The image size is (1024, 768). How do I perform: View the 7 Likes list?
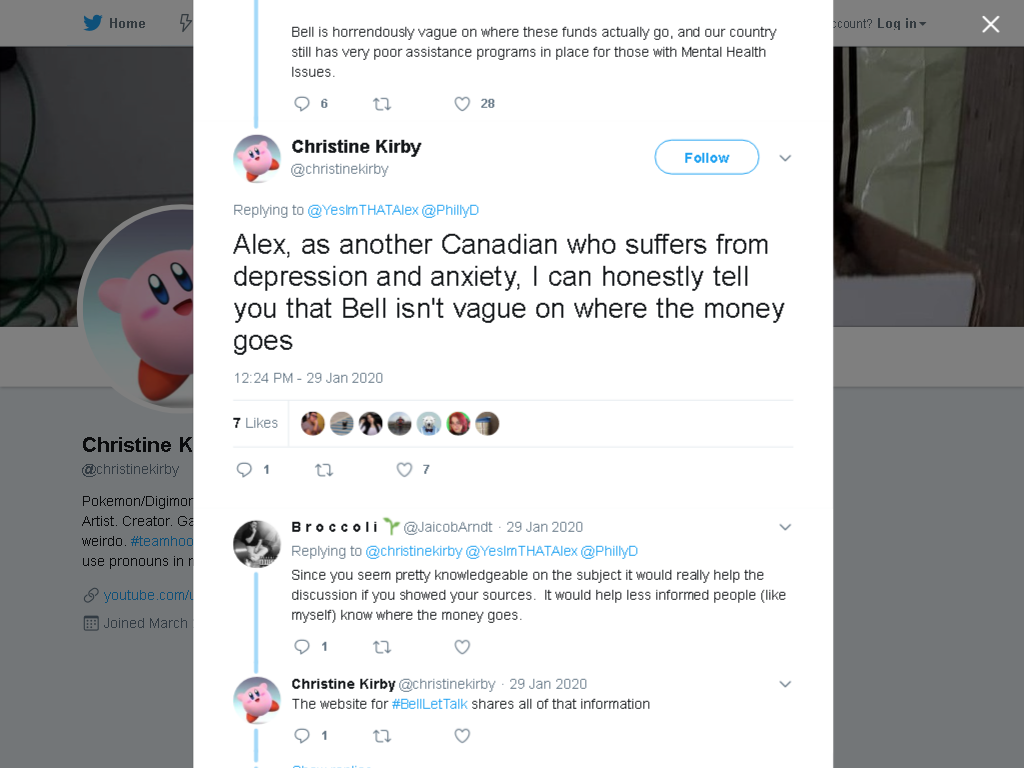pos(255,423)
